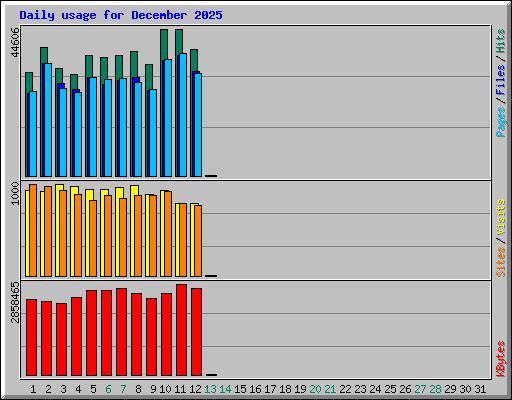The width and height of the screenshot is (512, 400).
Task: Select the orange Sites bar for day 11
Action: click(x=183, y=240)
